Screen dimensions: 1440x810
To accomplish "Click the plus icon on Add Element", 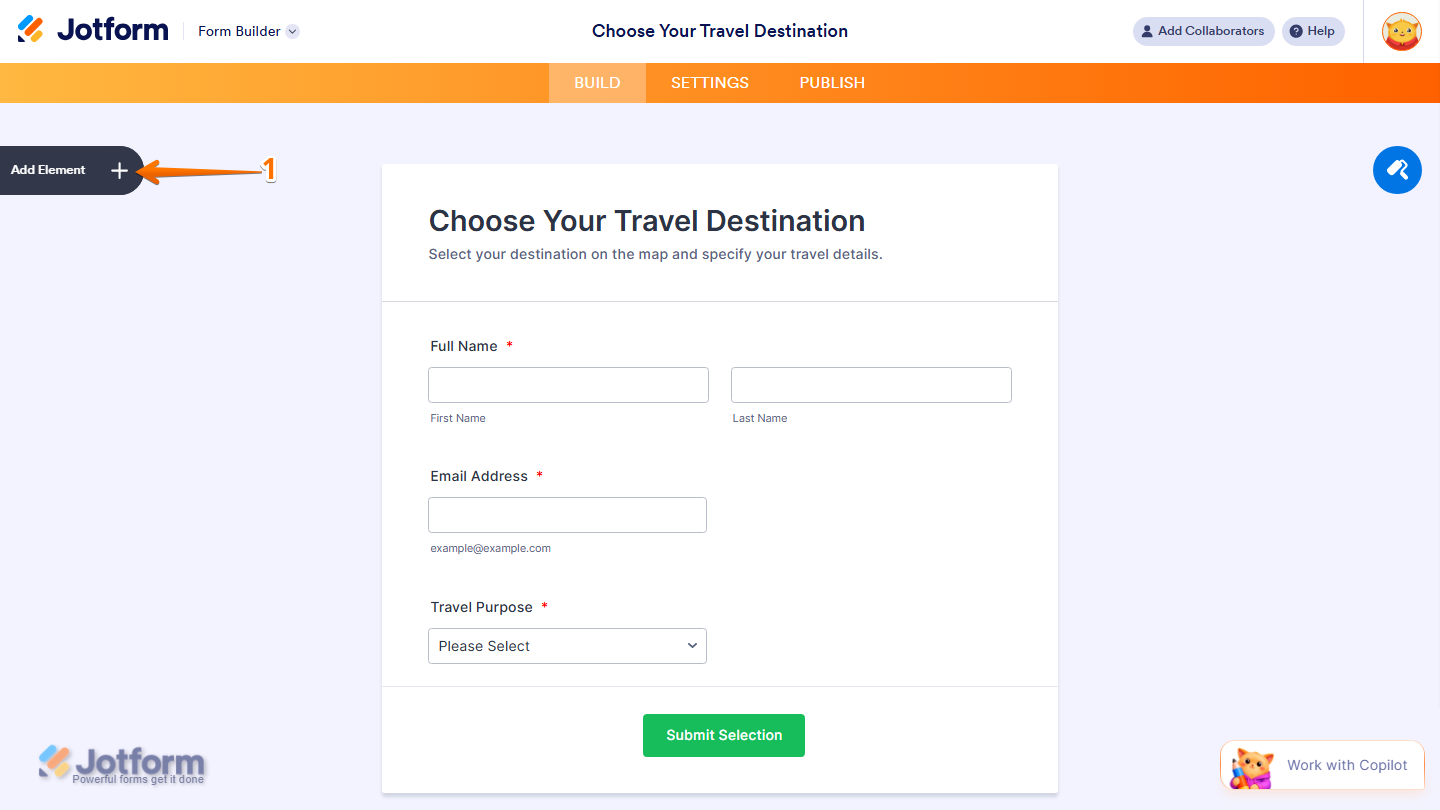I will (x=119, y=170).
